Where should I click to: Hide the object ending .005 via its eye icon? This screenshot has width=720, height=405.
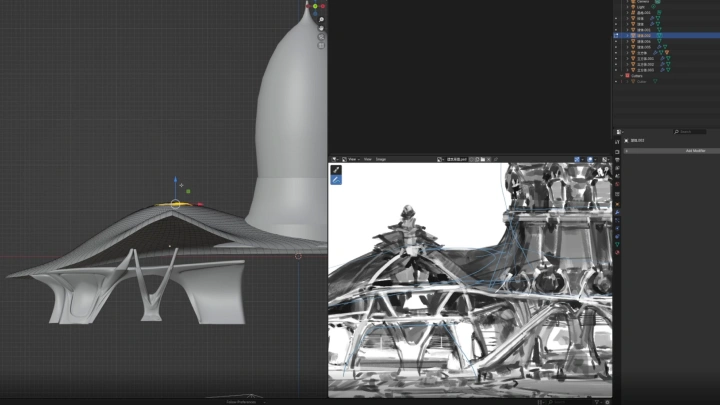click(x=616, y=47)
